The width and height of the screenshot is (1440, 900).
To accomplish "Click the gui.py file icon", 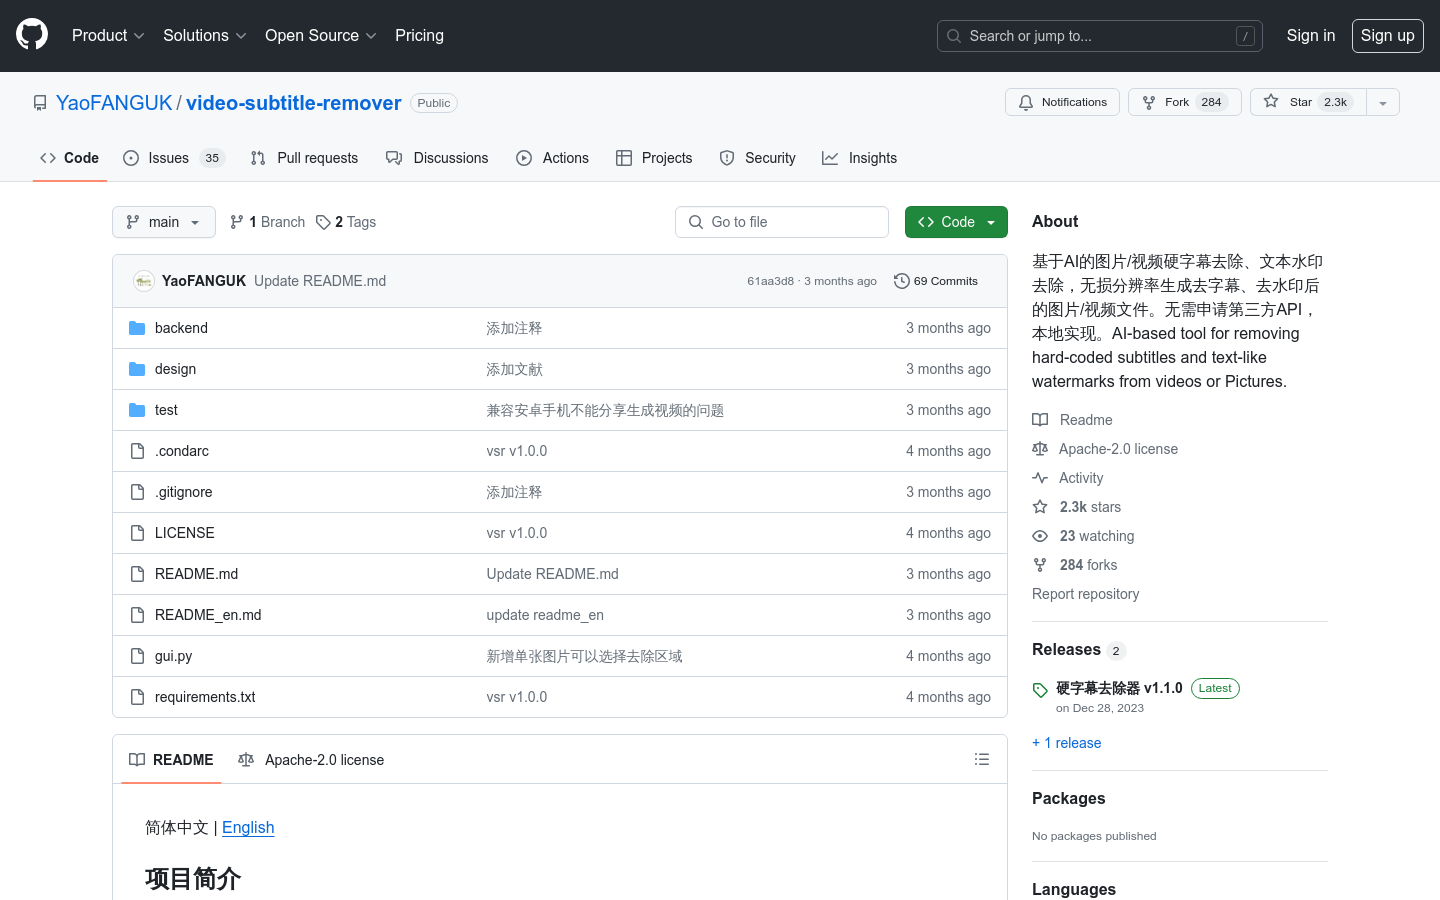I will 137,656.
